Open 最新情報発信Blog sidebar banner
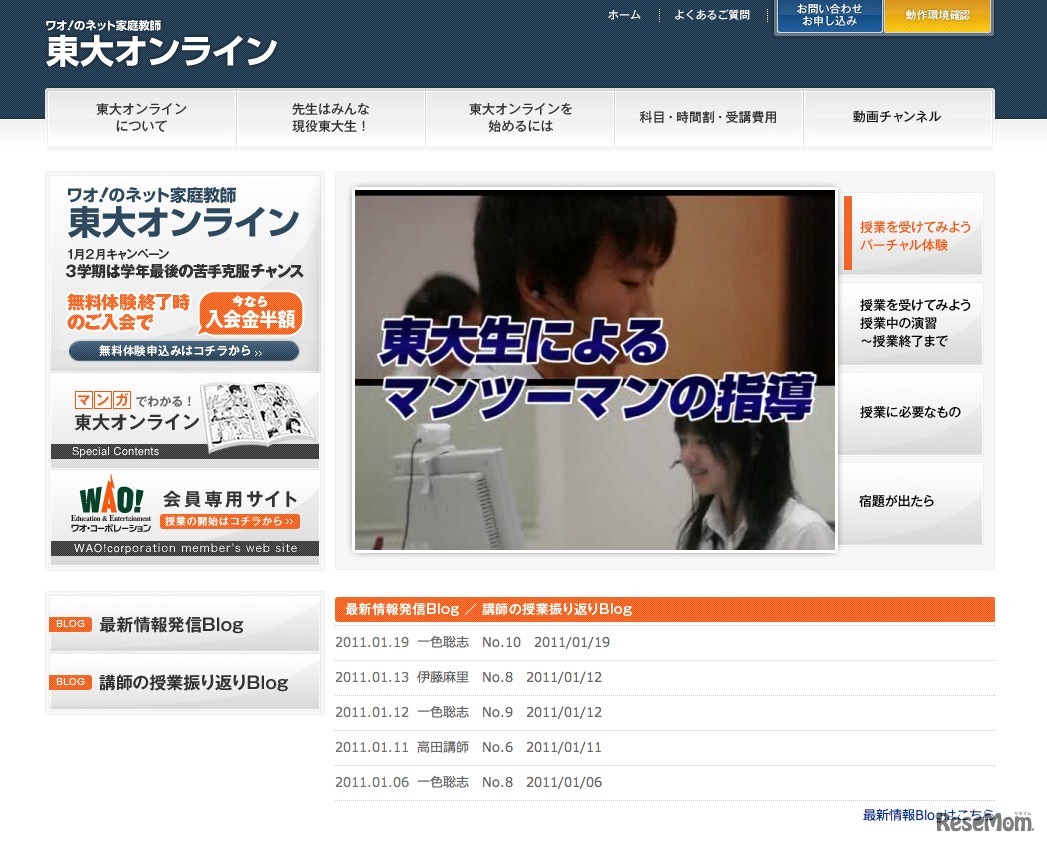The height and width of the screenshot is (845, 1047). [185, 625]
